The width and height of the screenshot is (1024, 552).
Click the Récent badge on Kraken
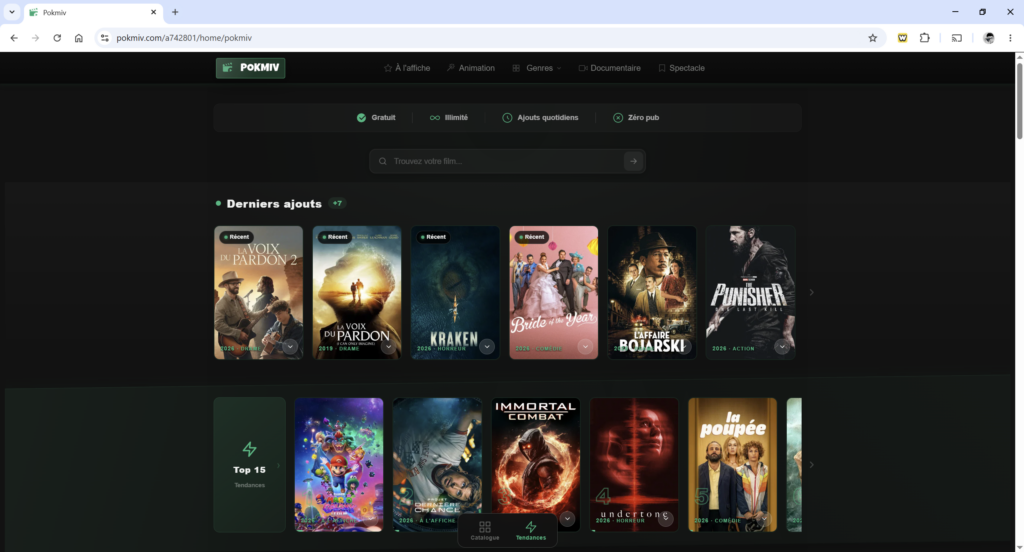(x=435, y=237)
